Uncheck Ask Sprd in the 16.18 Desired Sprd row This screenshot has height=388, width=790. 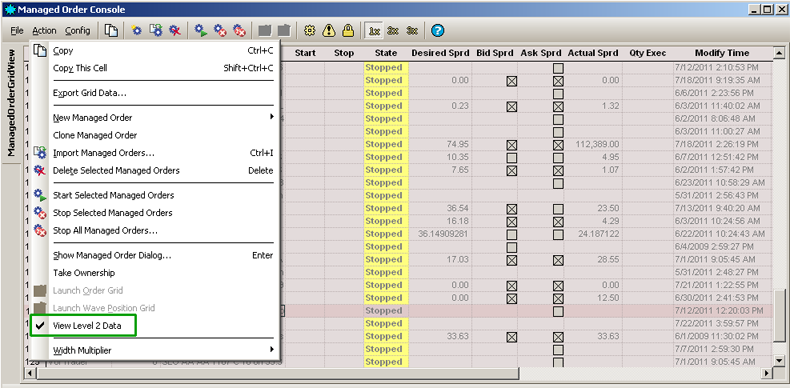558,221
